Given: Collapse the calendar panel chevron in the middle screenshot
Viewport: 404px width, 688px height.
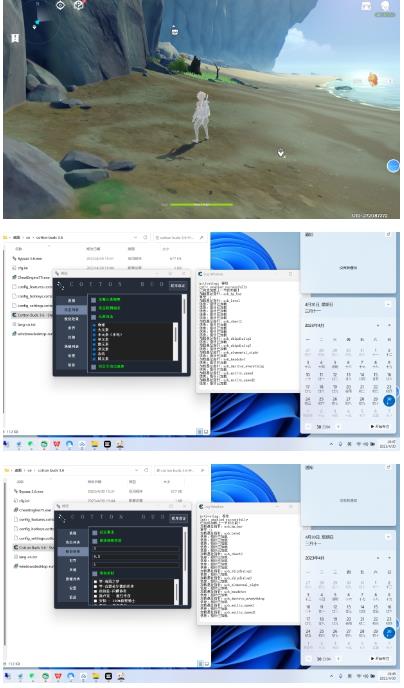Looking at the screenshot, I should pyautogui.click(x=388, y=304).
